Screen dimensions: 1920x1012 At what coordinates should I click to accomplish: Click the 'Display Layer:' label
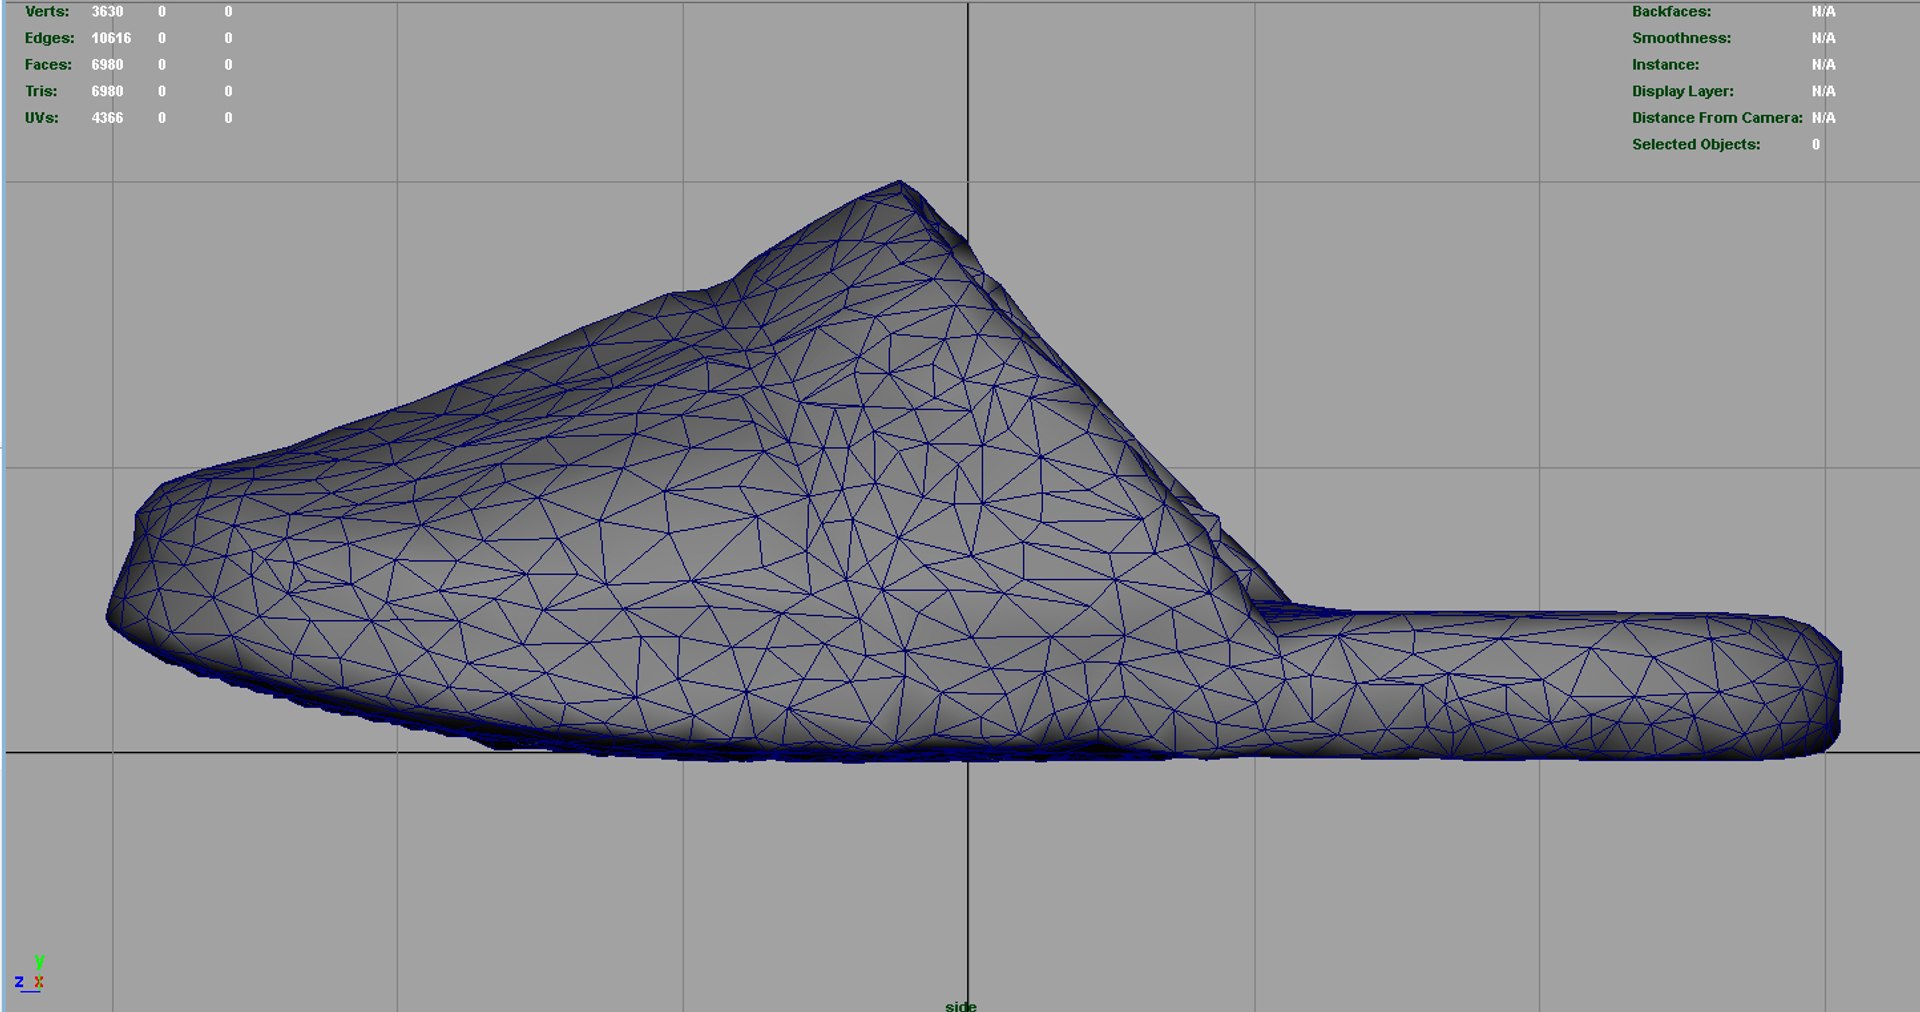[x=1682, y=91]
